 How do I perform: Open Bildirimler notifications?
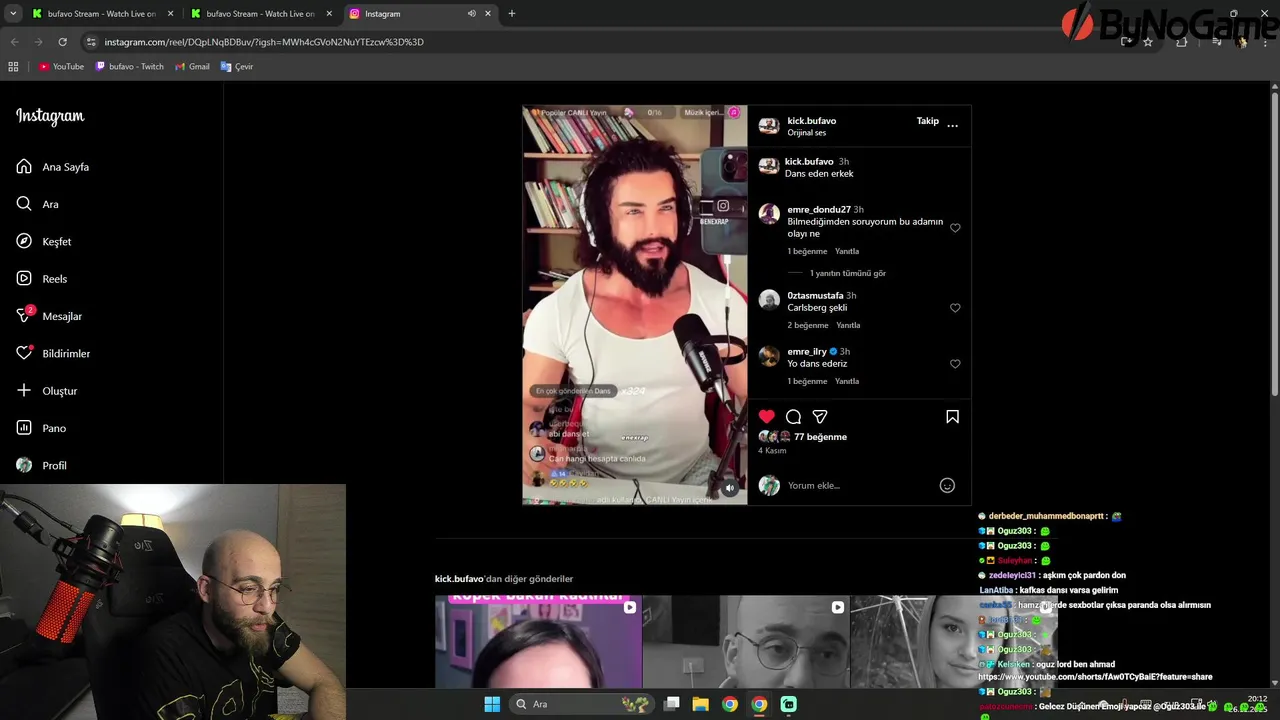[x=54, y=354]
